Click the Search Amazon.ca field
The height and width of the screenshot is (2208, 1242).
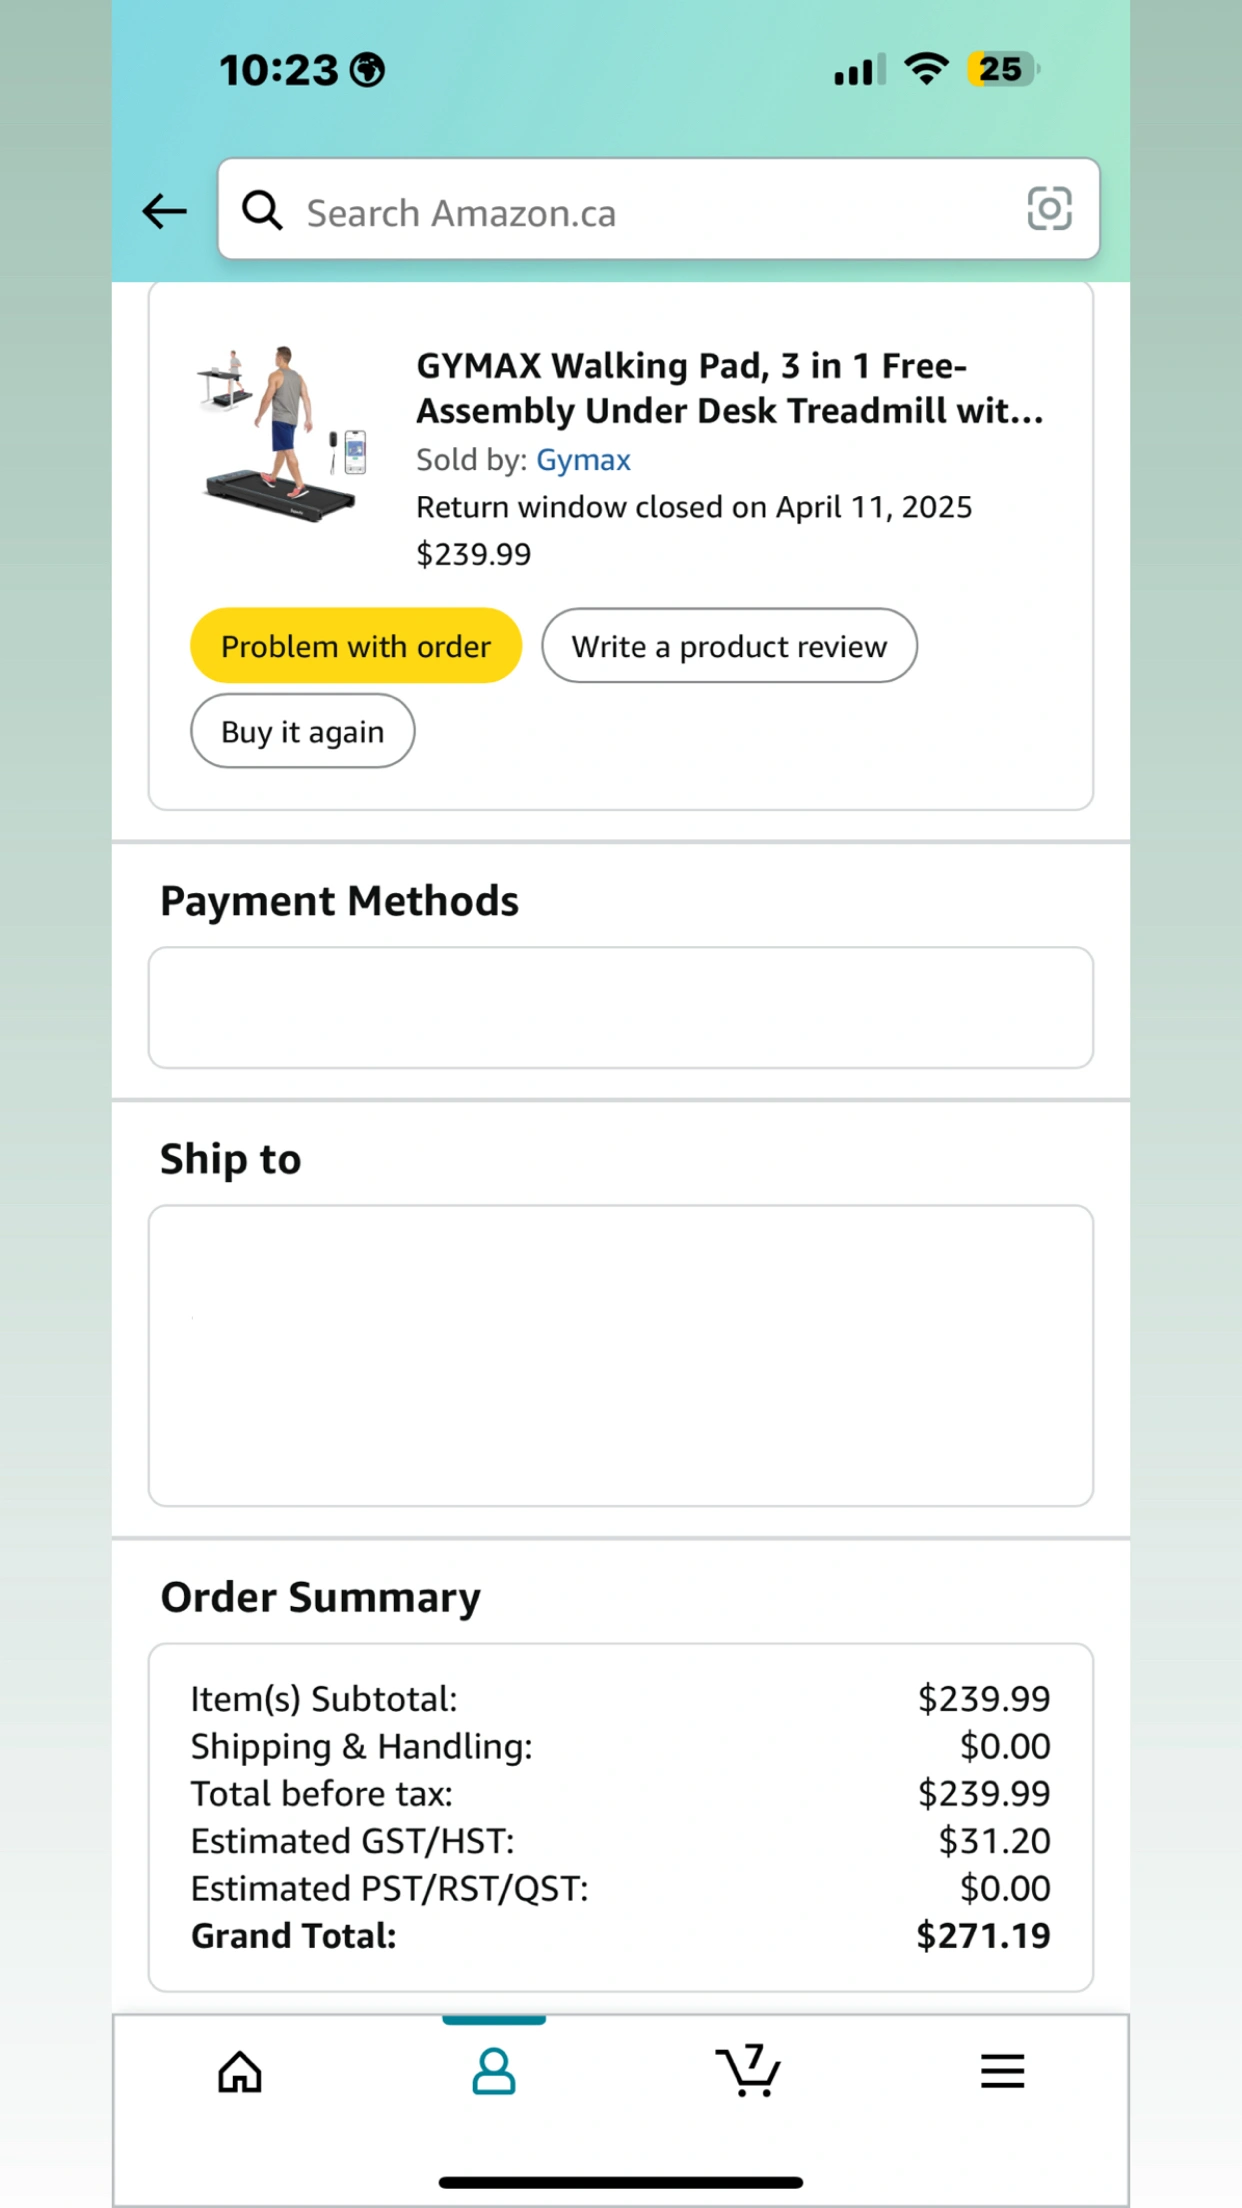point(659,209)
